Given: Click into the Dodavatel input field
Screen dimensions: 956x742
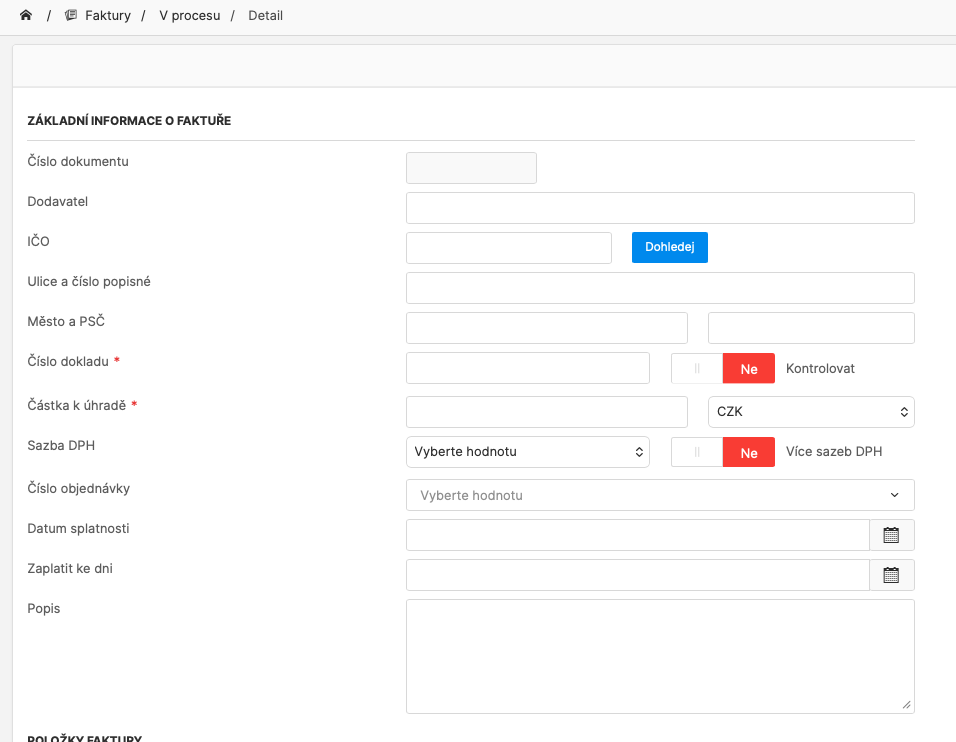Looking at the screenshot, I should coord(659,208).
